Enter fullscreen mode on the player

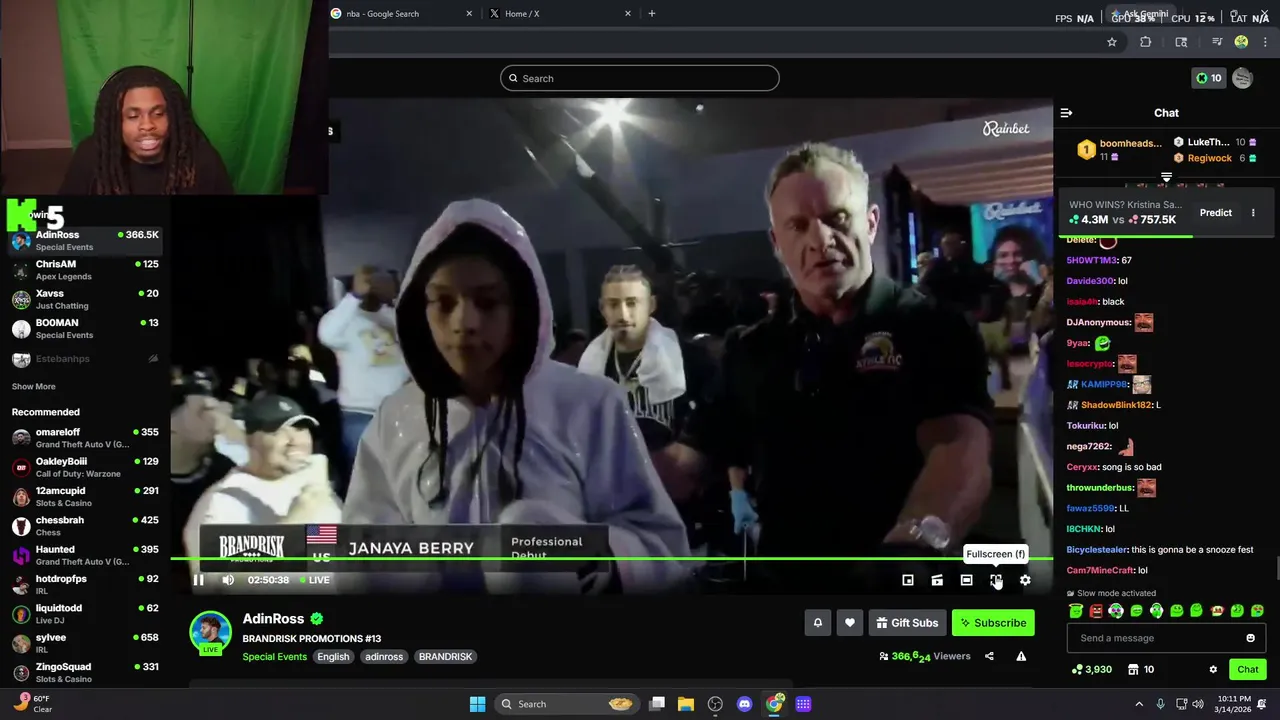point(996,580)
